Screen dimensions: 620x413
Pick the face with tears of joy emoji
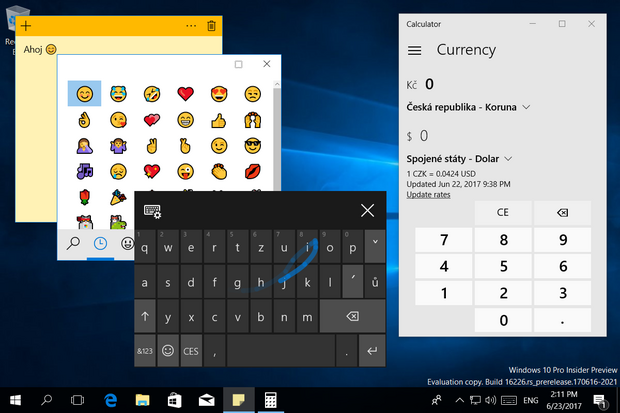click(118, 94)
